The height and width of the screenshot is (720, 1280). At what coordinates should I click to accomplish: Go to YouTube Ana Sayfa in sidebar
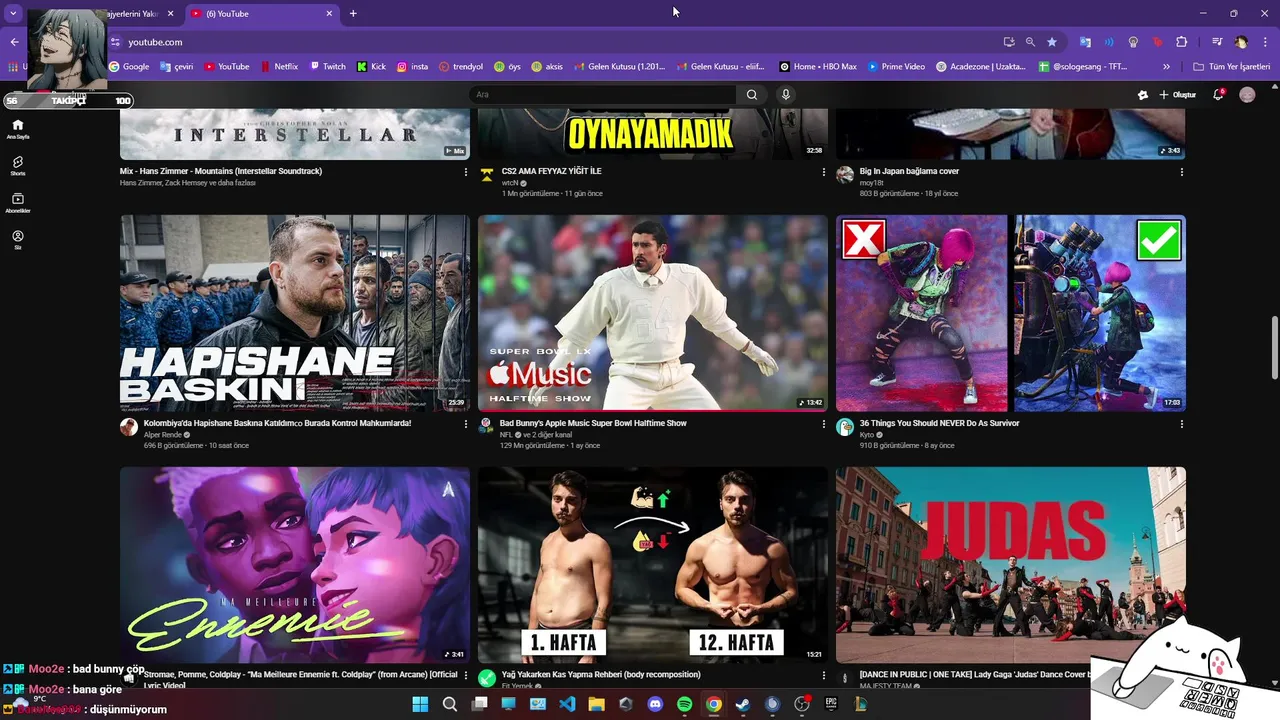[x=17, y=129]
